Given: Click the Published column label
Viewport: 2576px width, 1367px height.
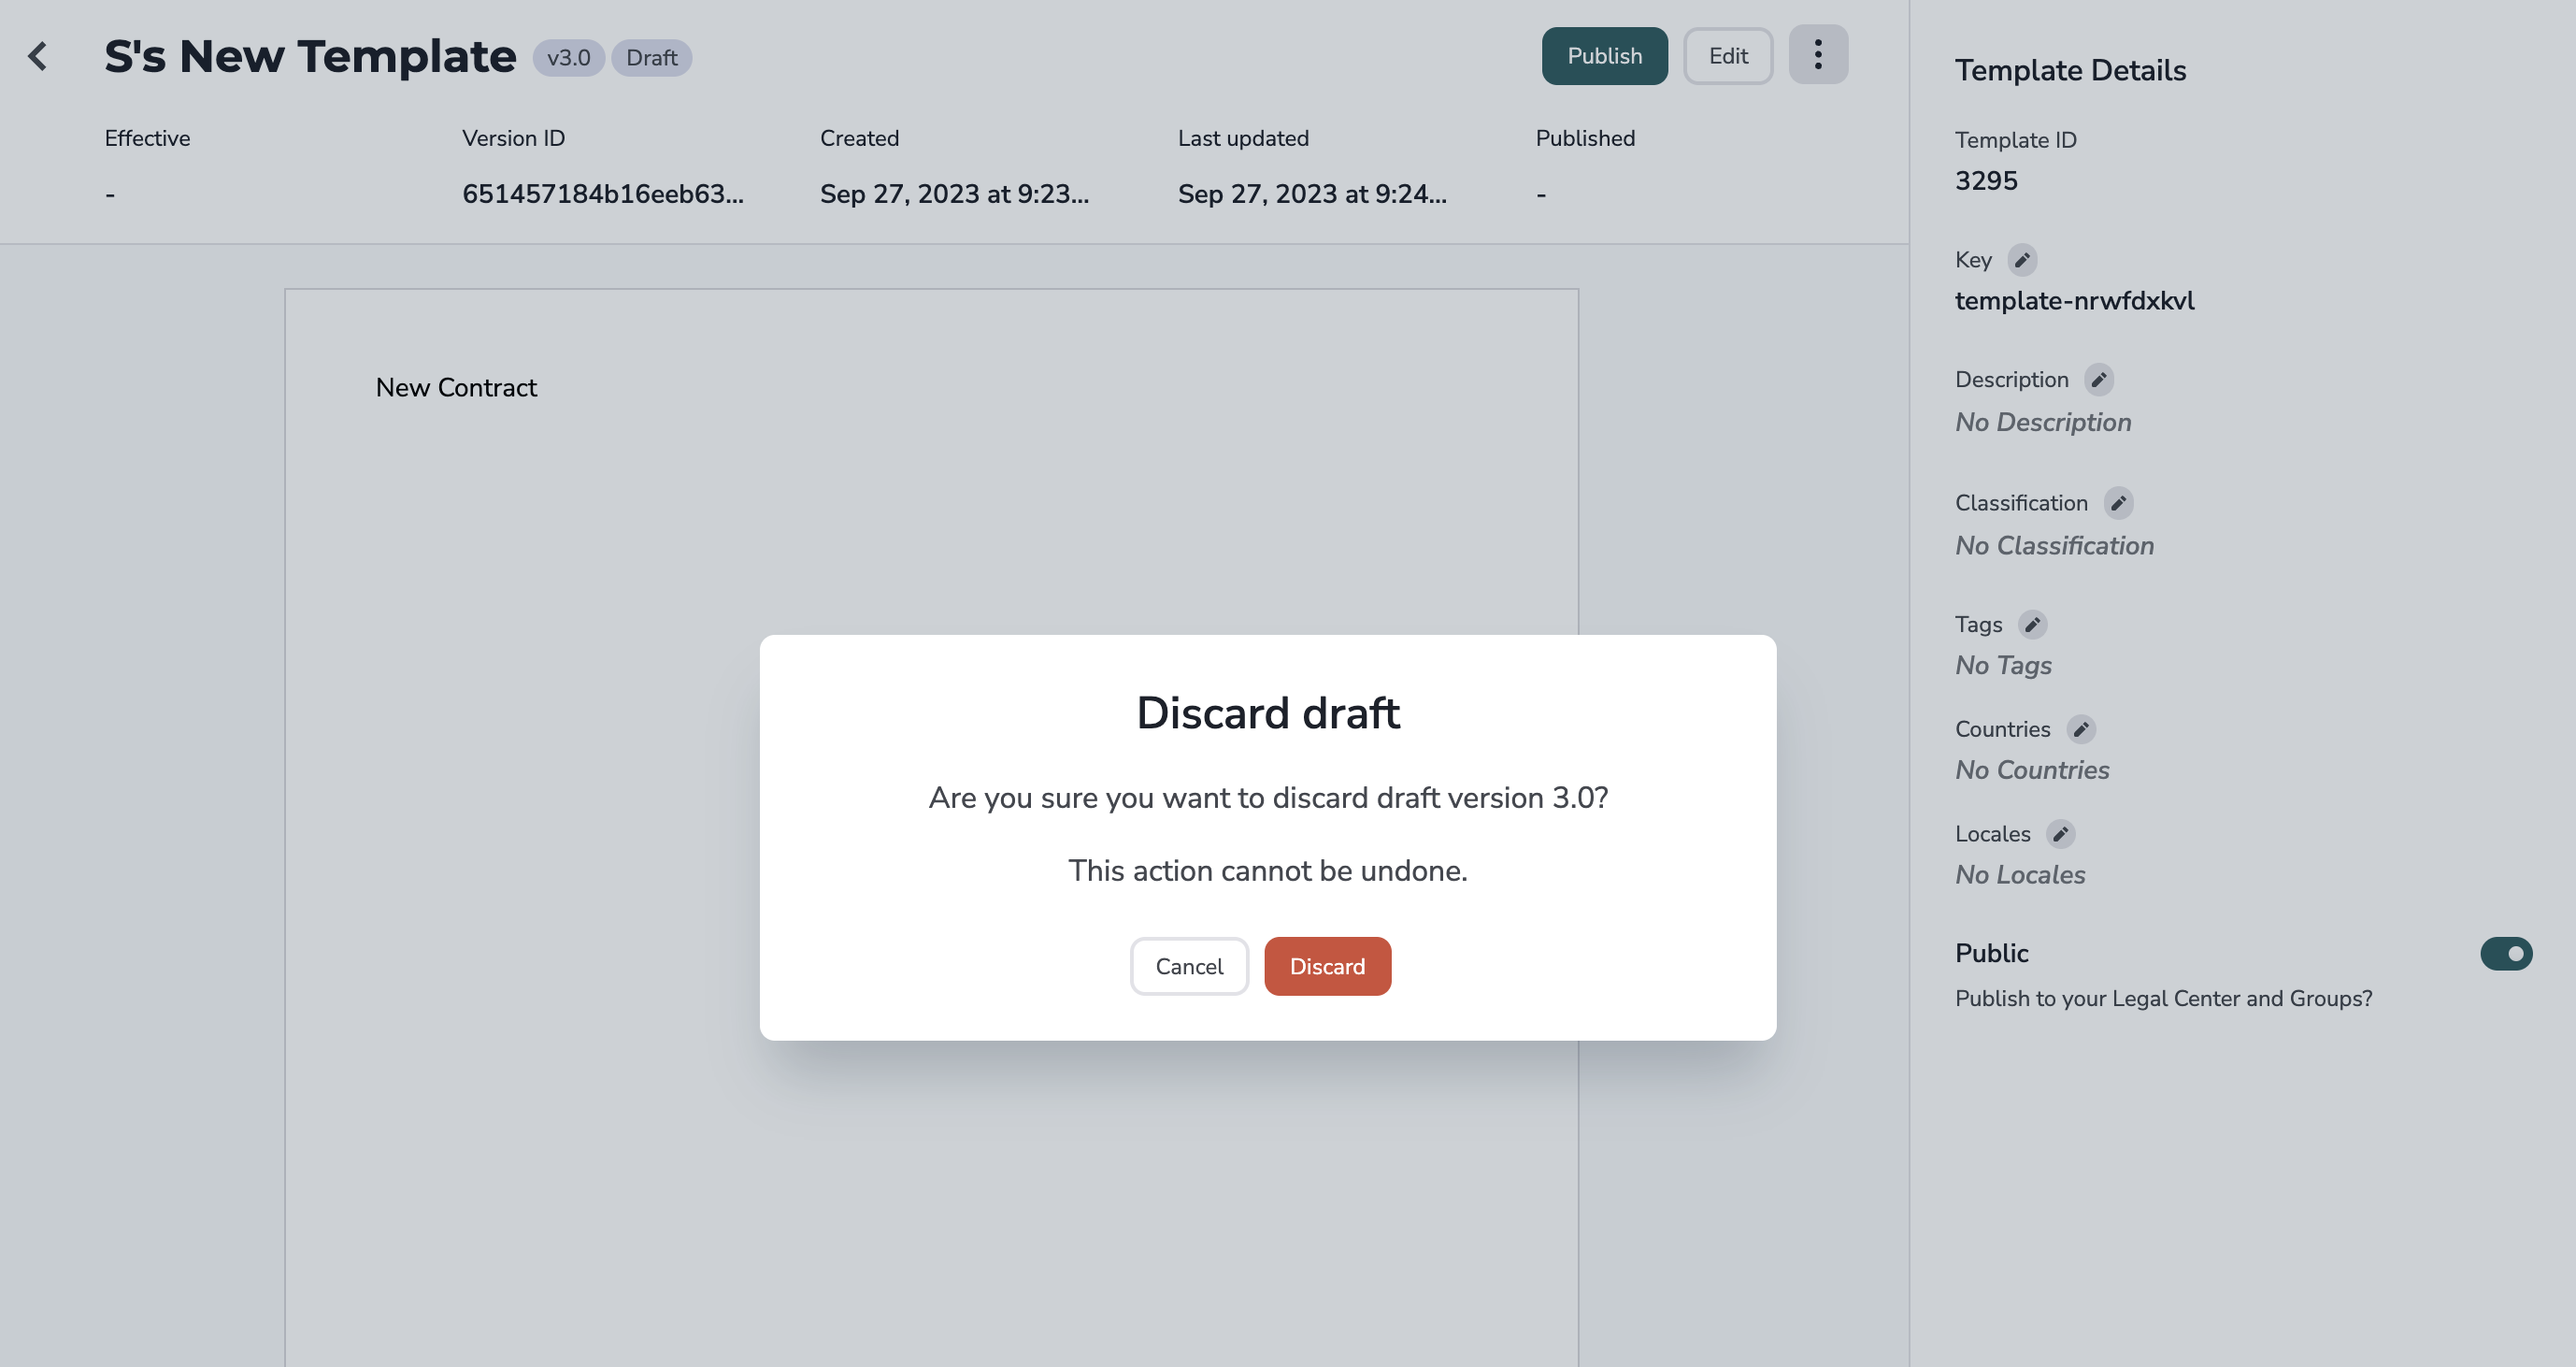Looking at the screenshot, I should tap(1585, 138).
